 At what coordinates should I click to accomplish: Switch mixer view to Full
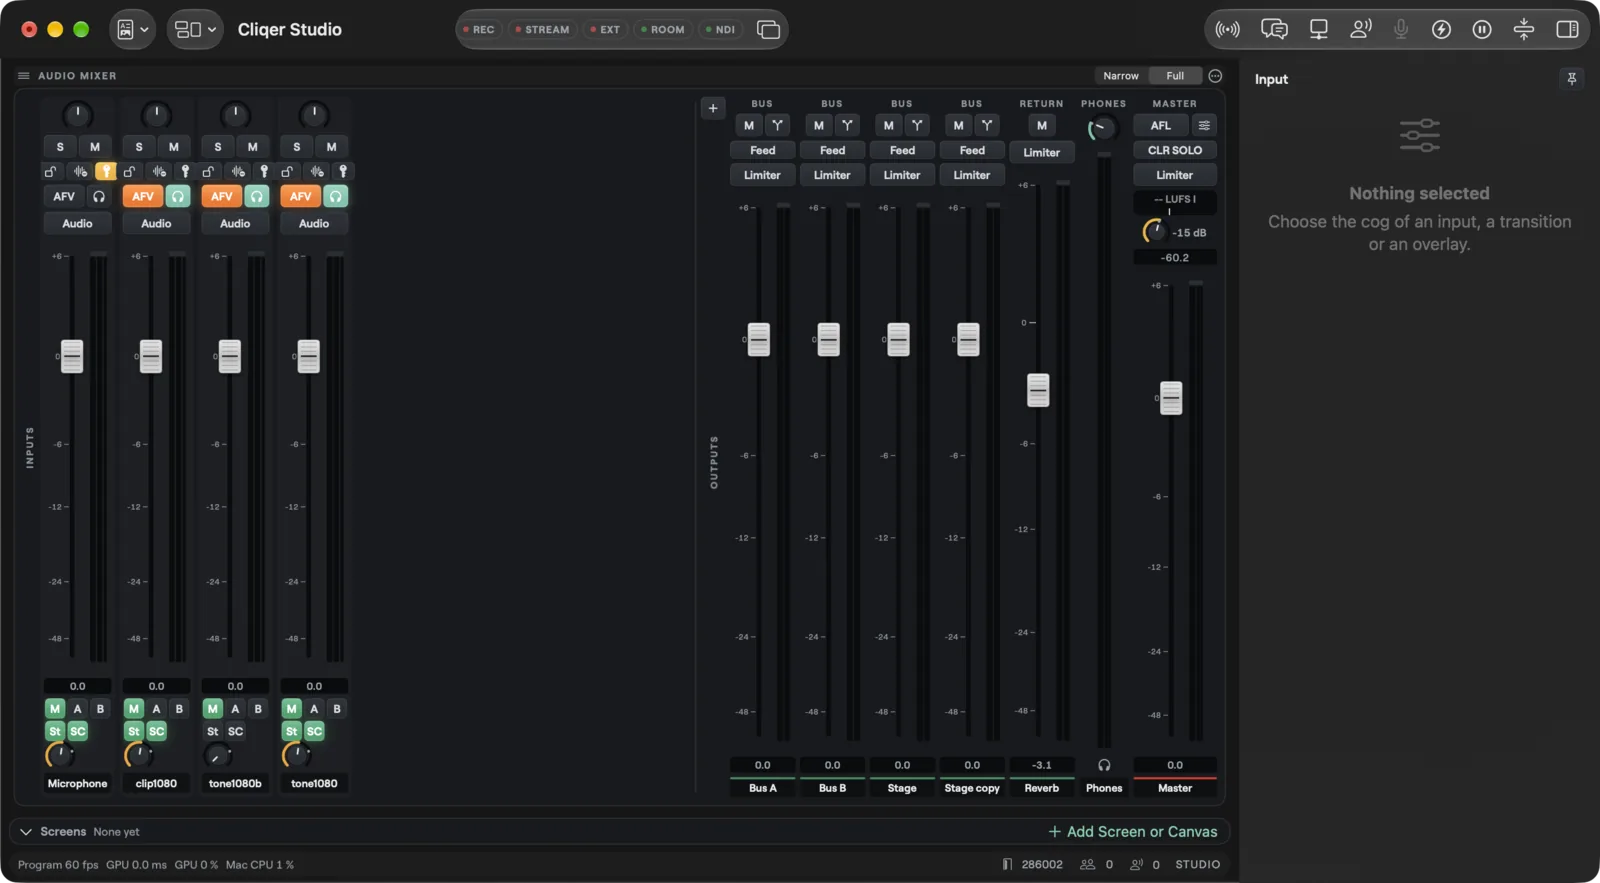pos(1175,76)
